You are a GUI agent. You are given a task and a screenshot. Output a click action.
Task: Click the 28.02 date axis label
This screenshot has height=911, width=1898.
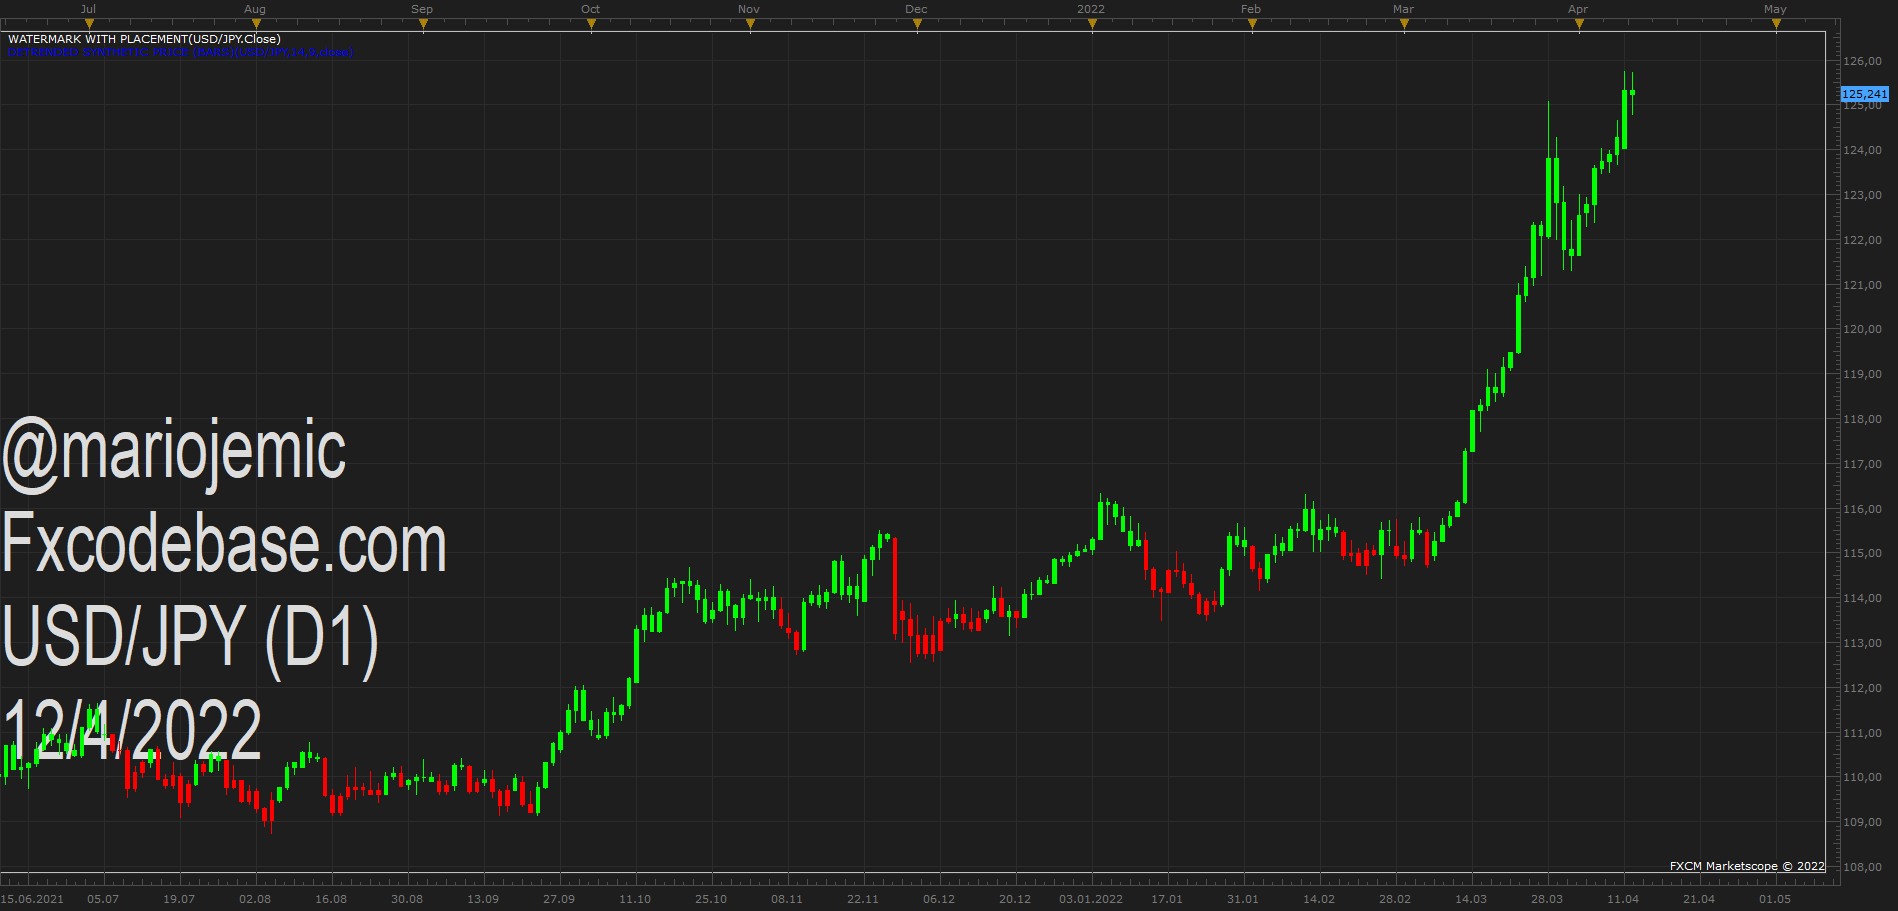[1395, 899]
